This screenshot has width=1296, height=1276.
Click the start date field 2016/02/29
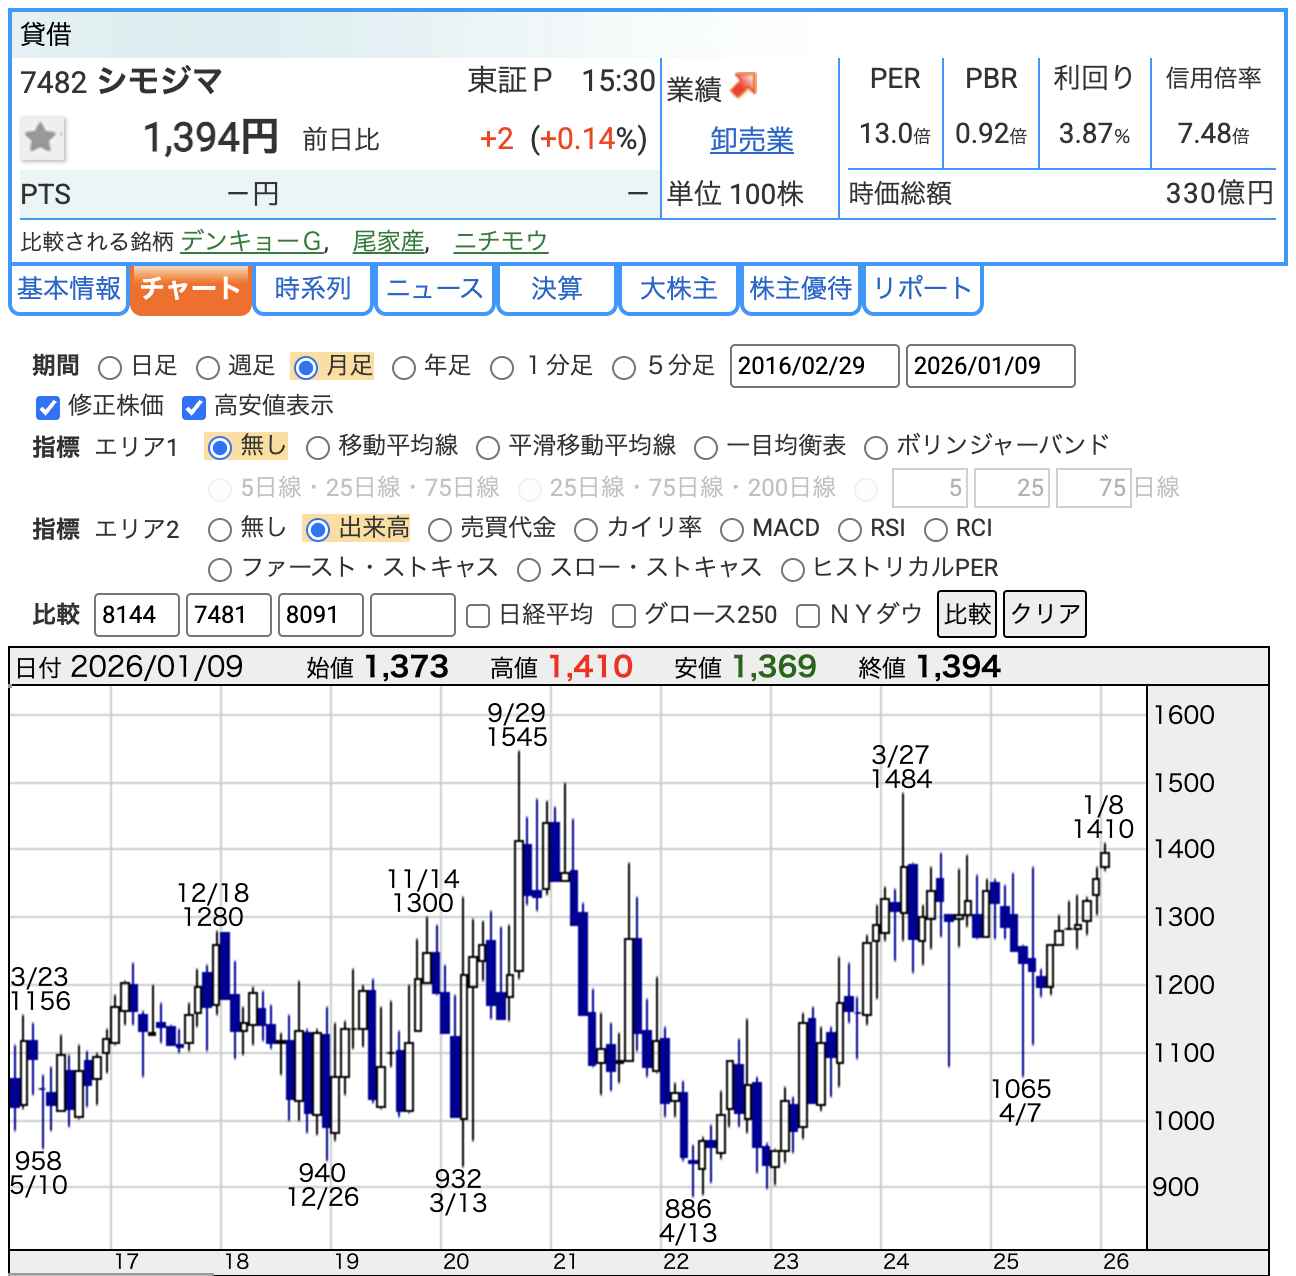(x=814, y=366)
